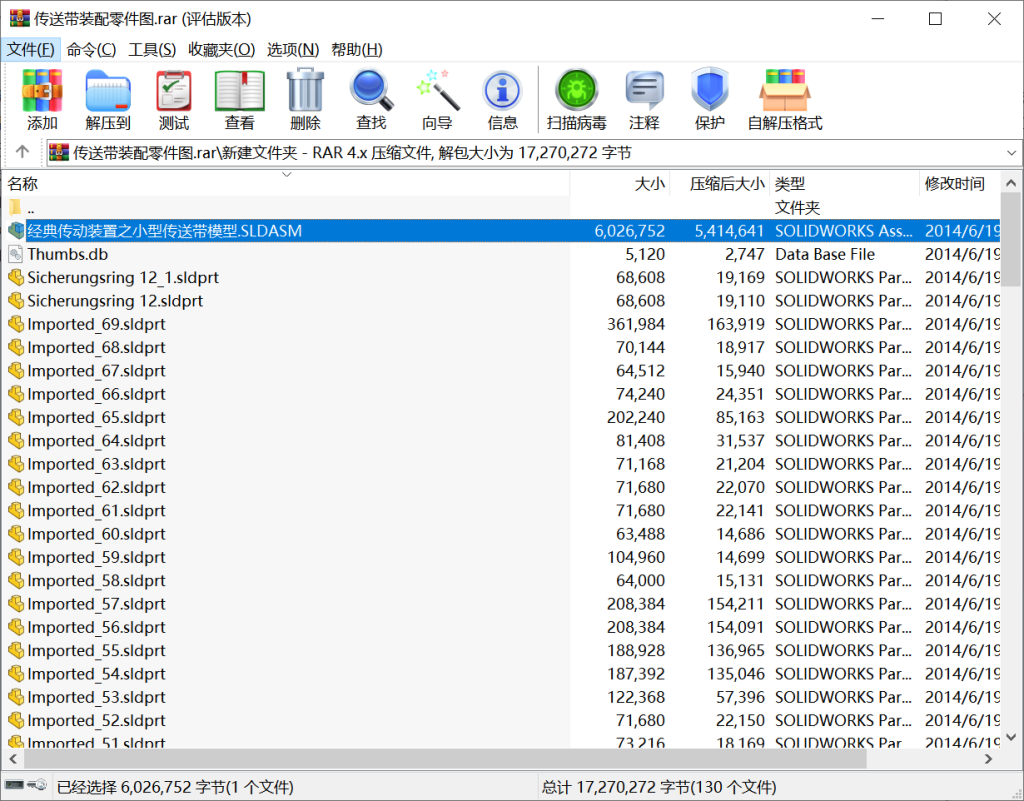Sort by 名称 column header
This screenshot has height=801, width=1024.
point(23,184)
